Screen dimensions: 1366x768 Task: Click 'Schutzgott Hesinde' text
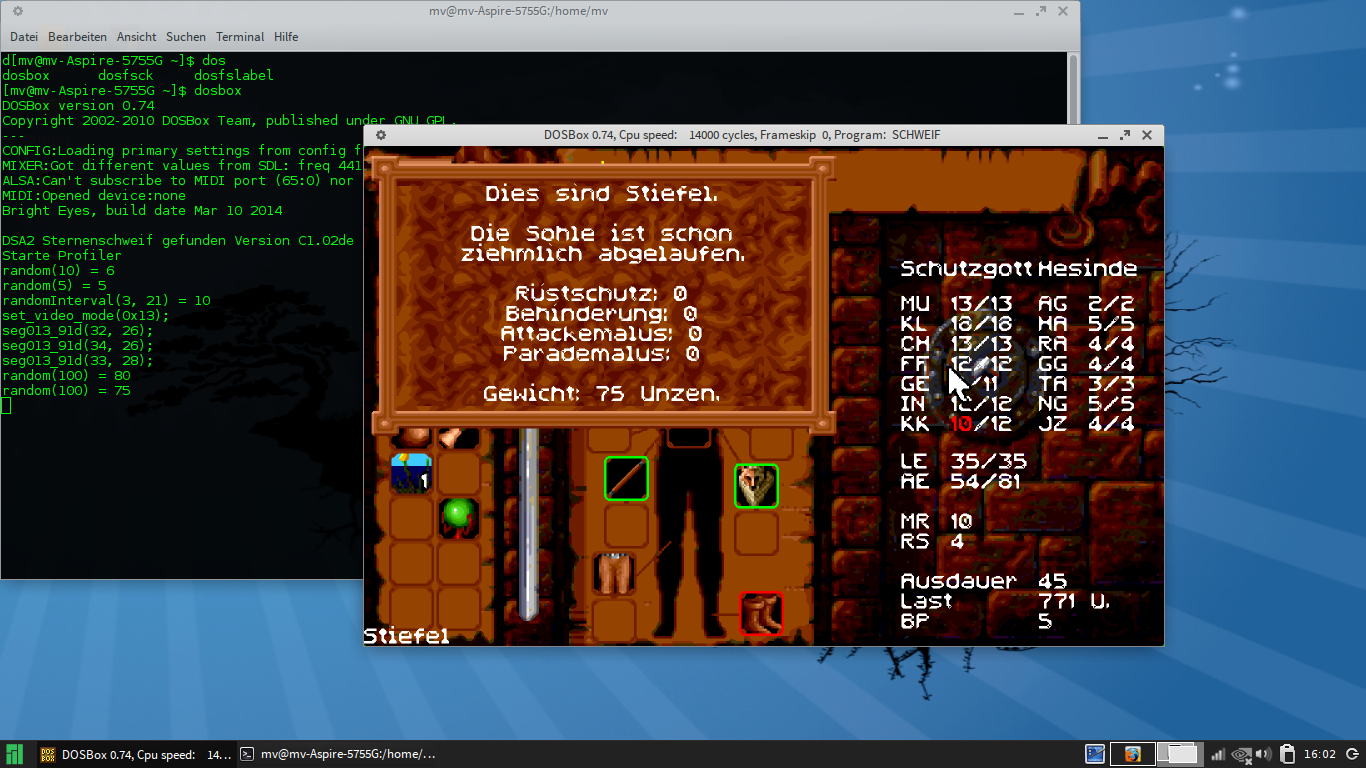pos(1018,269)
